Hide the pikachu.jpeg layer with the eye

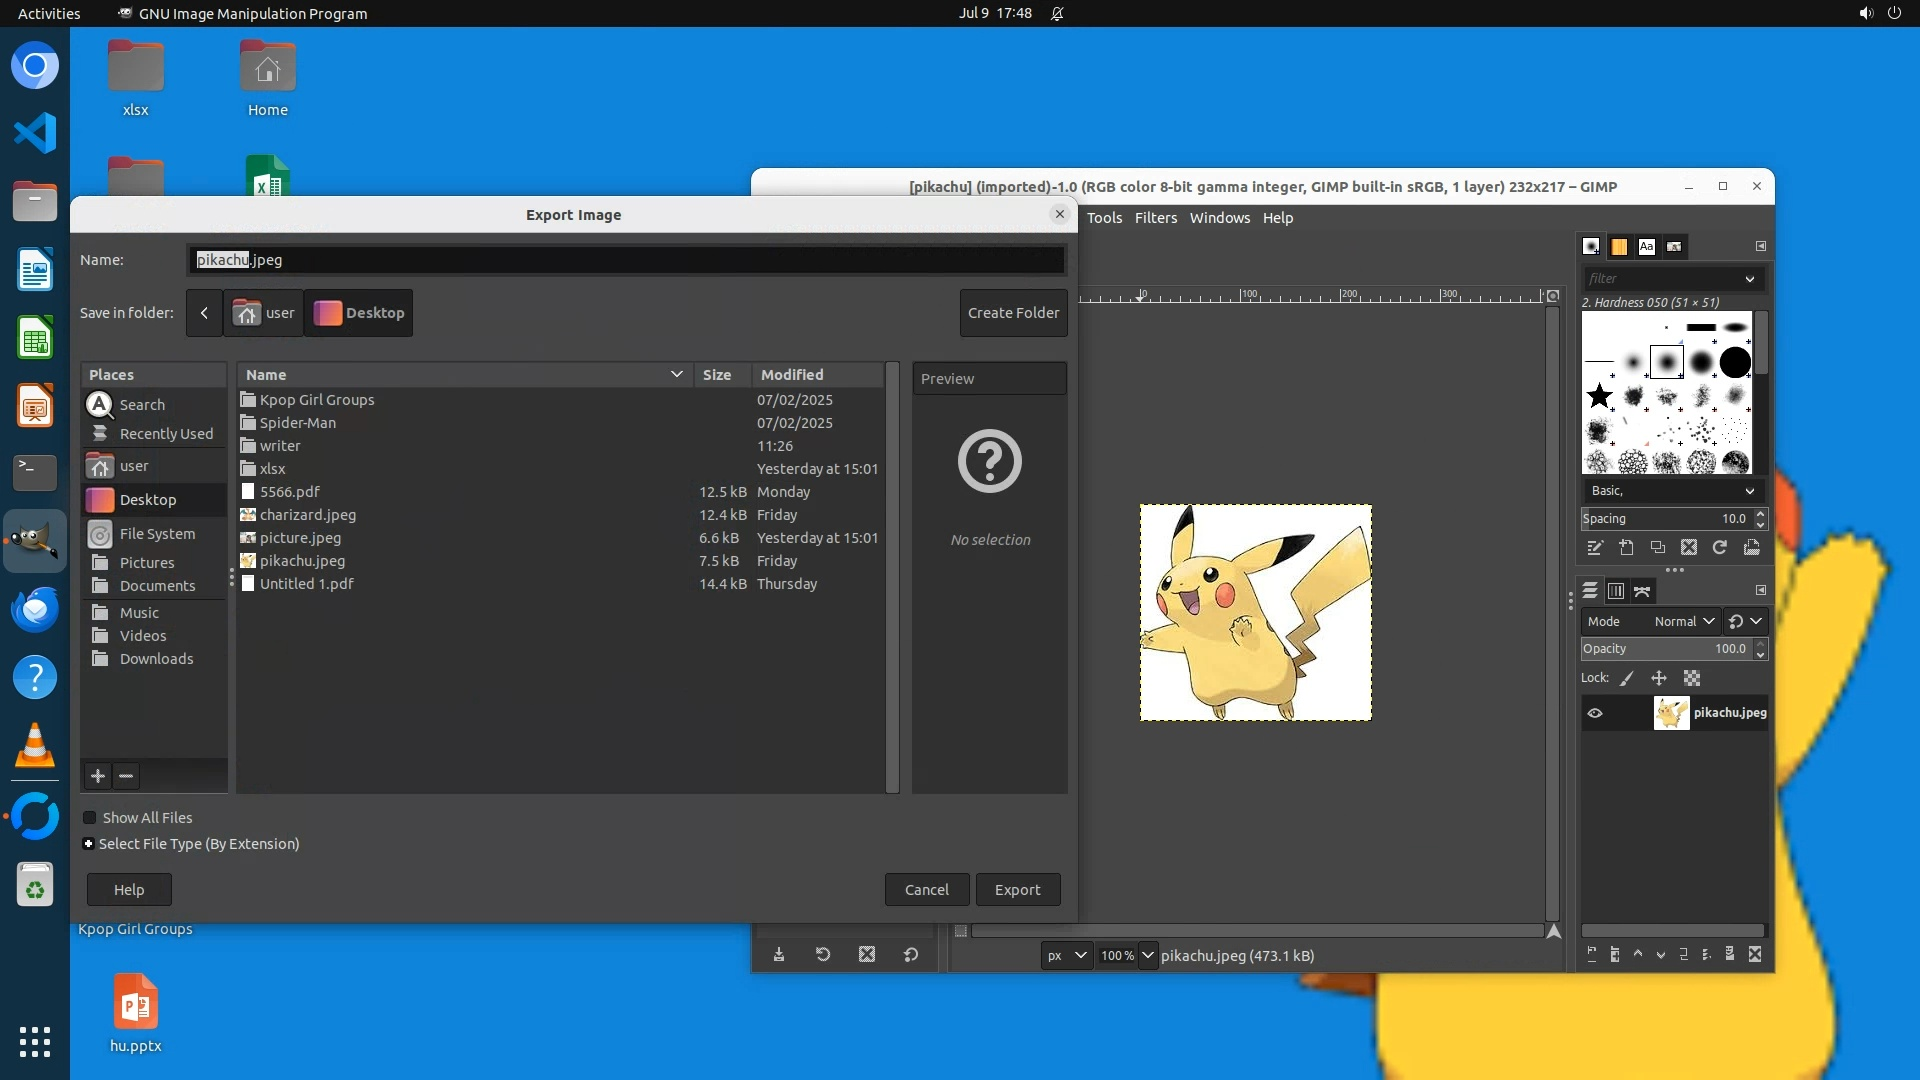tap(1595, 713)
